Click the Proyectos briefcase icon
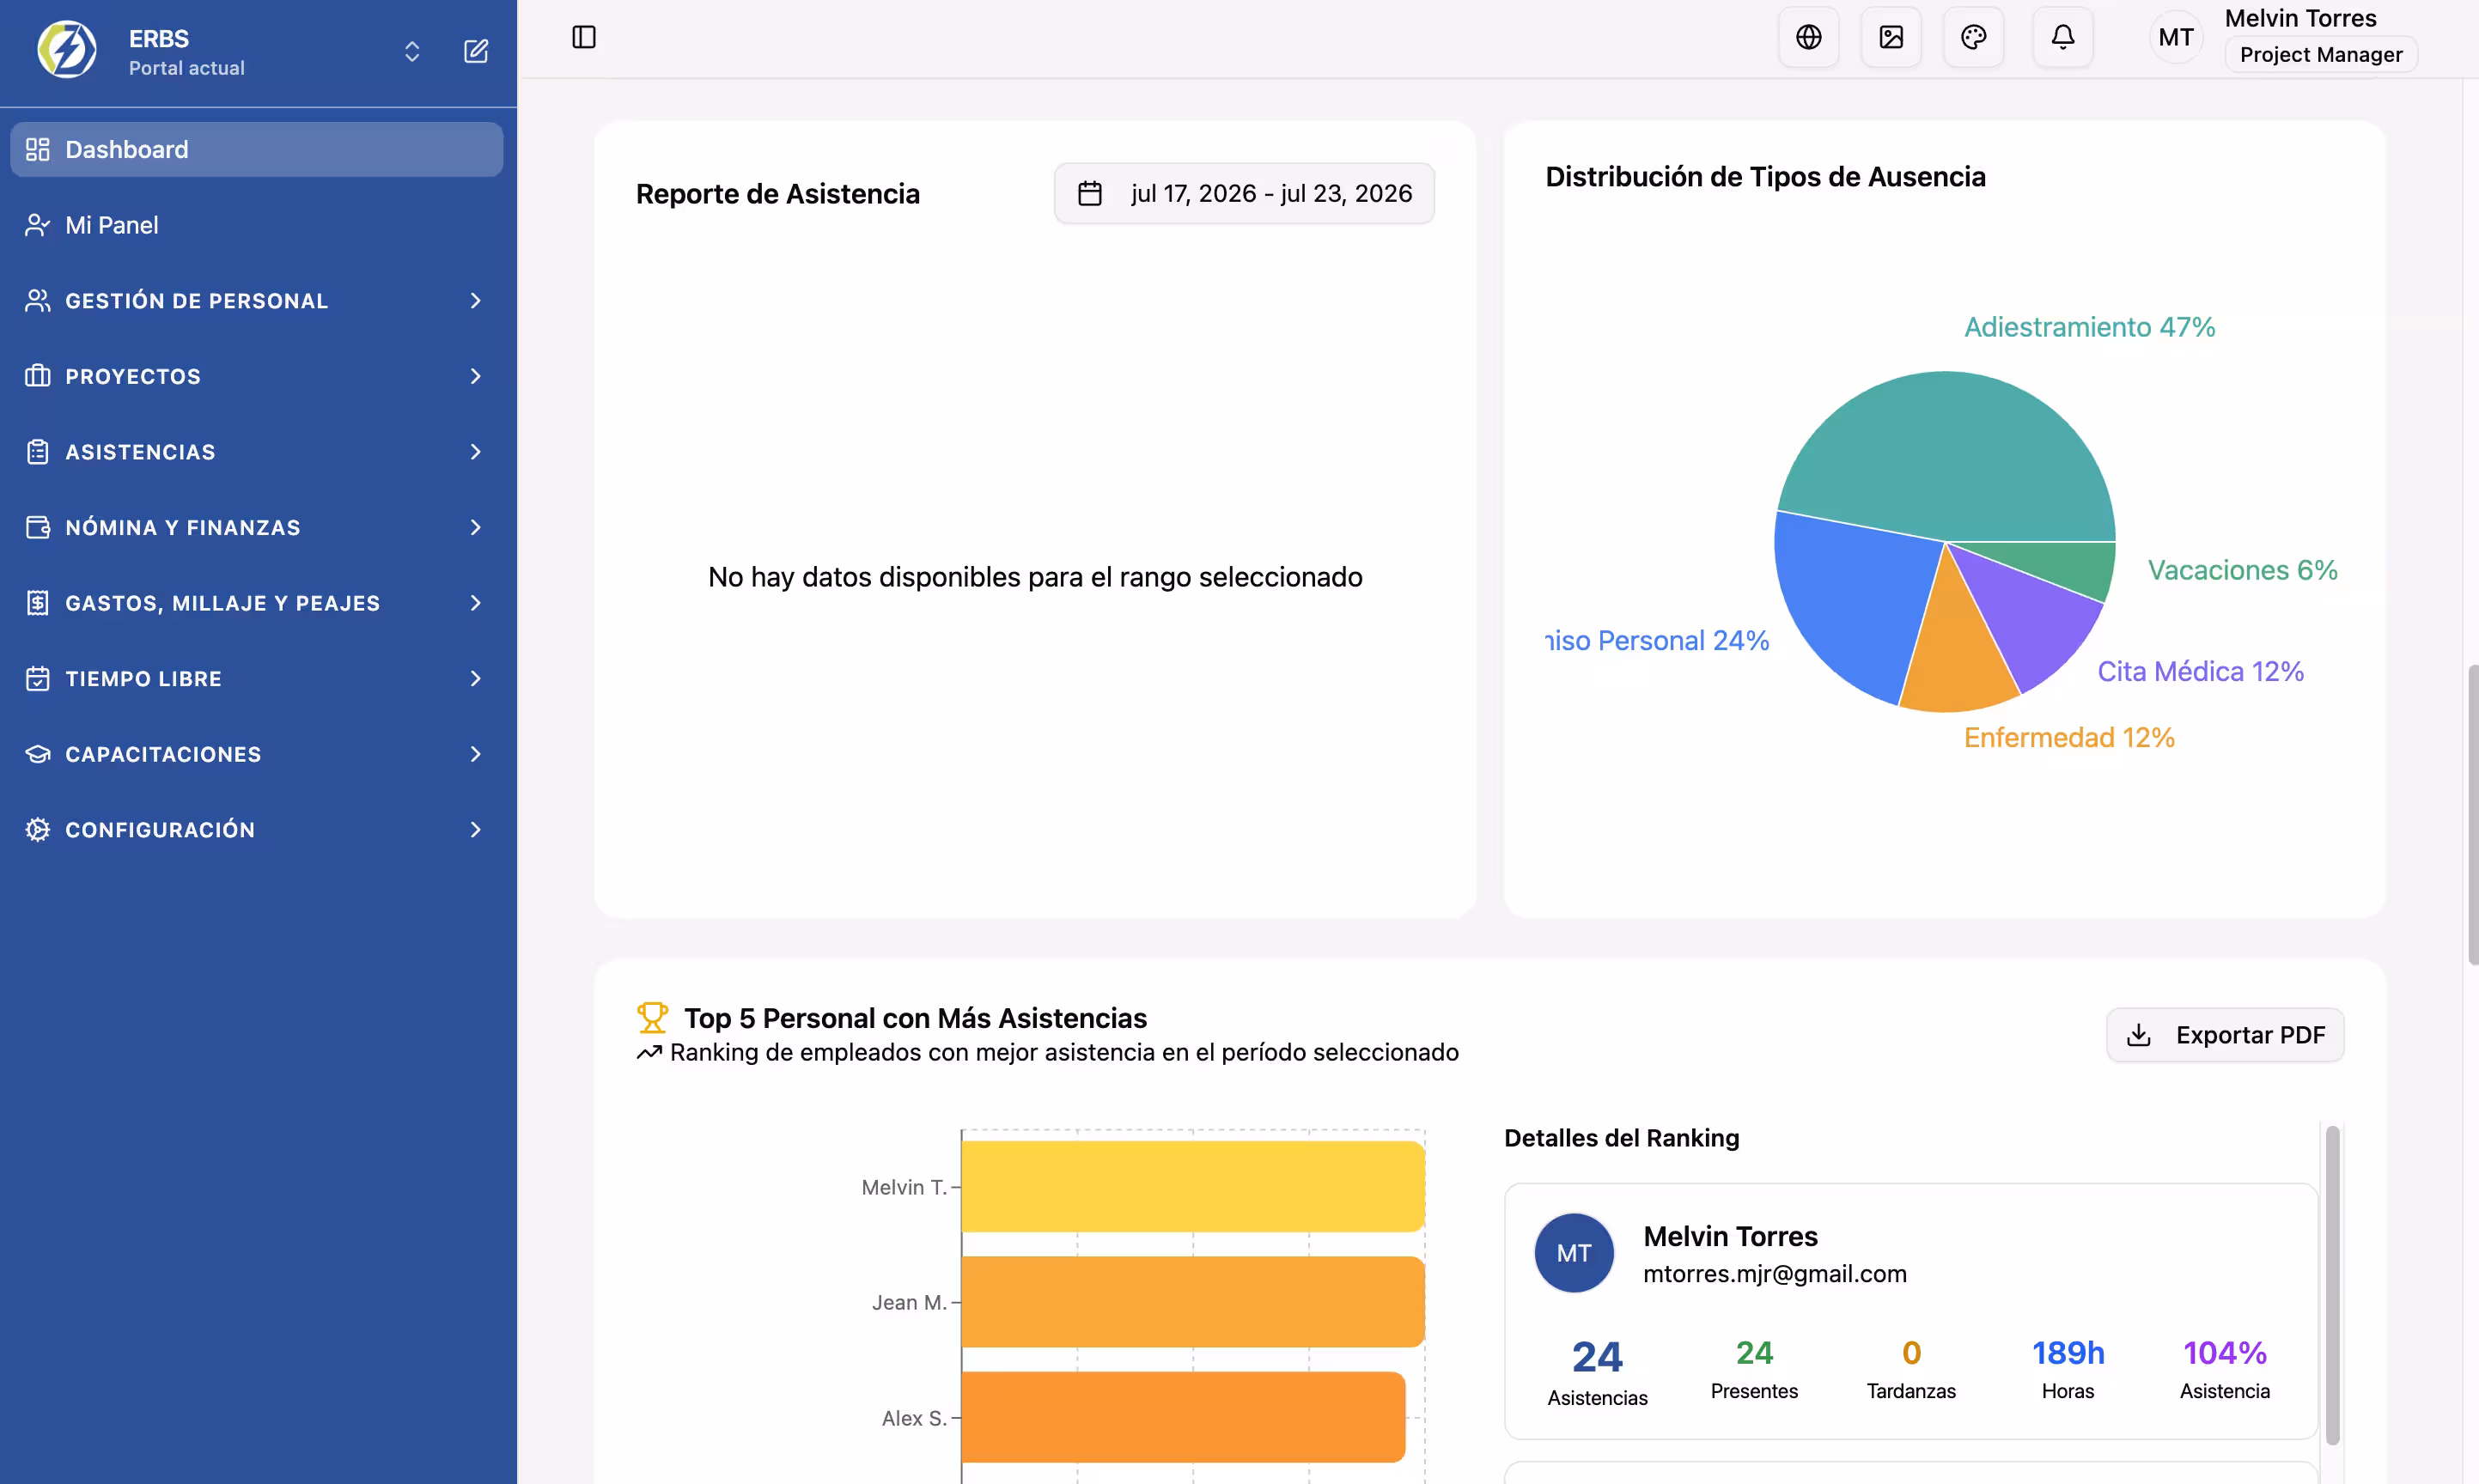2479x1484 pixels. click(x=37, y=376)
